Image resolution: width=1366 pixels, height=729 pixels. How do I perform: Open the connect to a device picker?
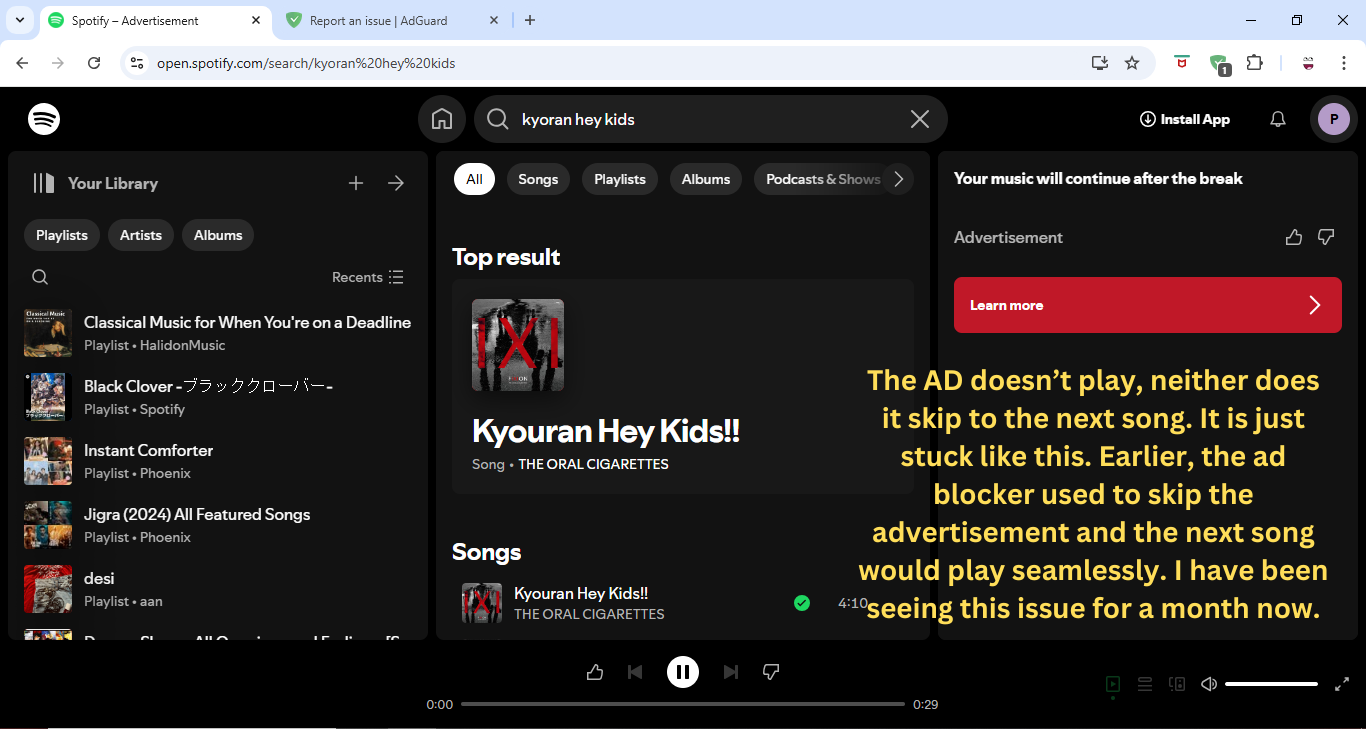click(1176, 684)
